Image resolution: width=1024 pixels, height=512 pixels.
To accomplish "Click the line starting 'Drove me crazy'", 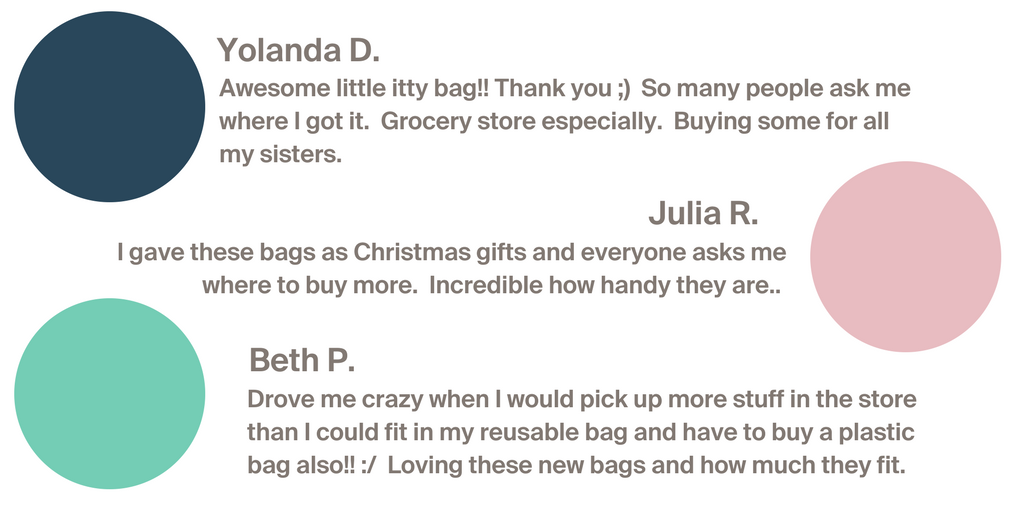I will 582,400.
